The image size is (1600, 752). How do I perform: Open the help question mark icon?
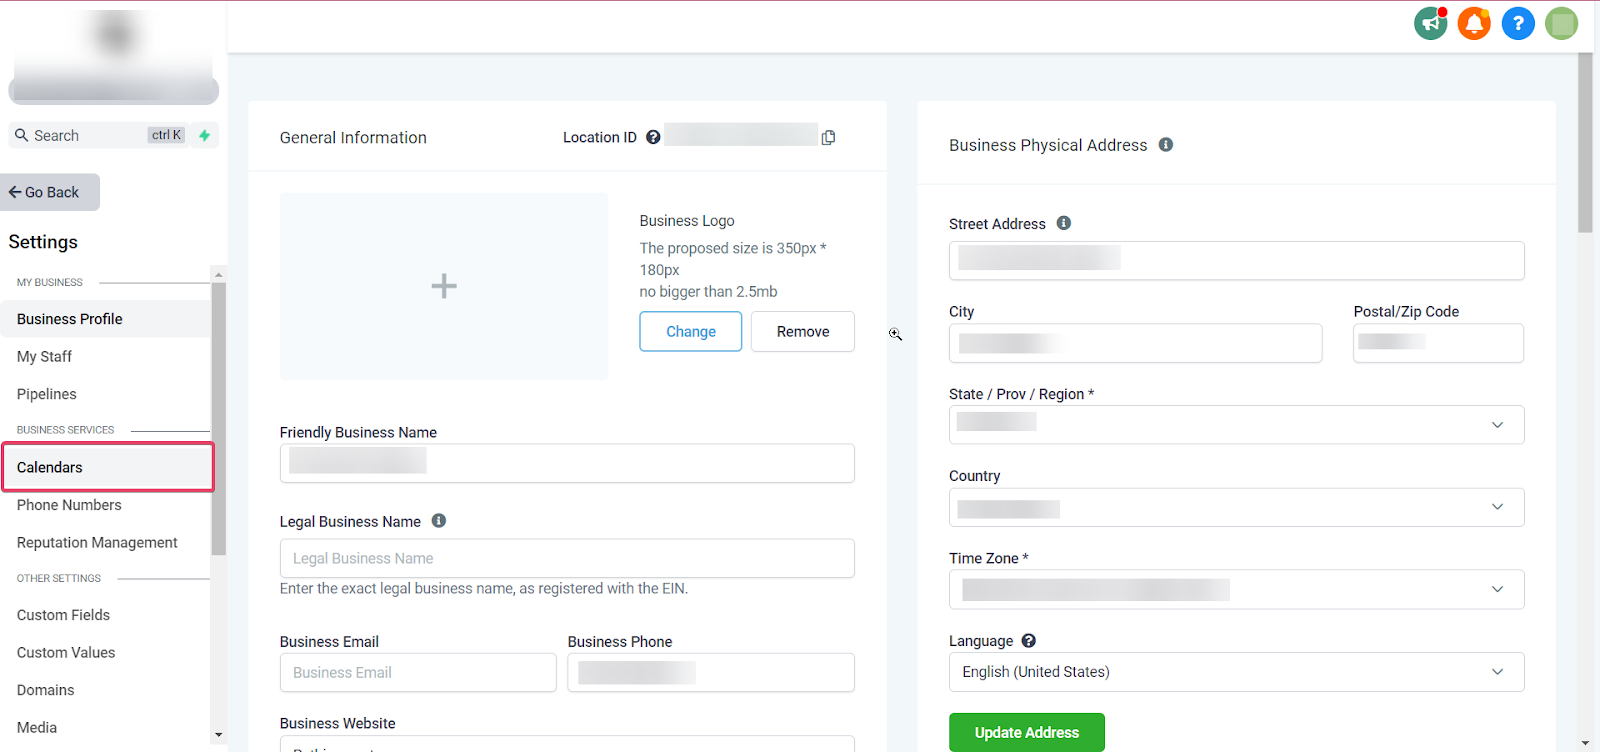(x=1518, y=23)
